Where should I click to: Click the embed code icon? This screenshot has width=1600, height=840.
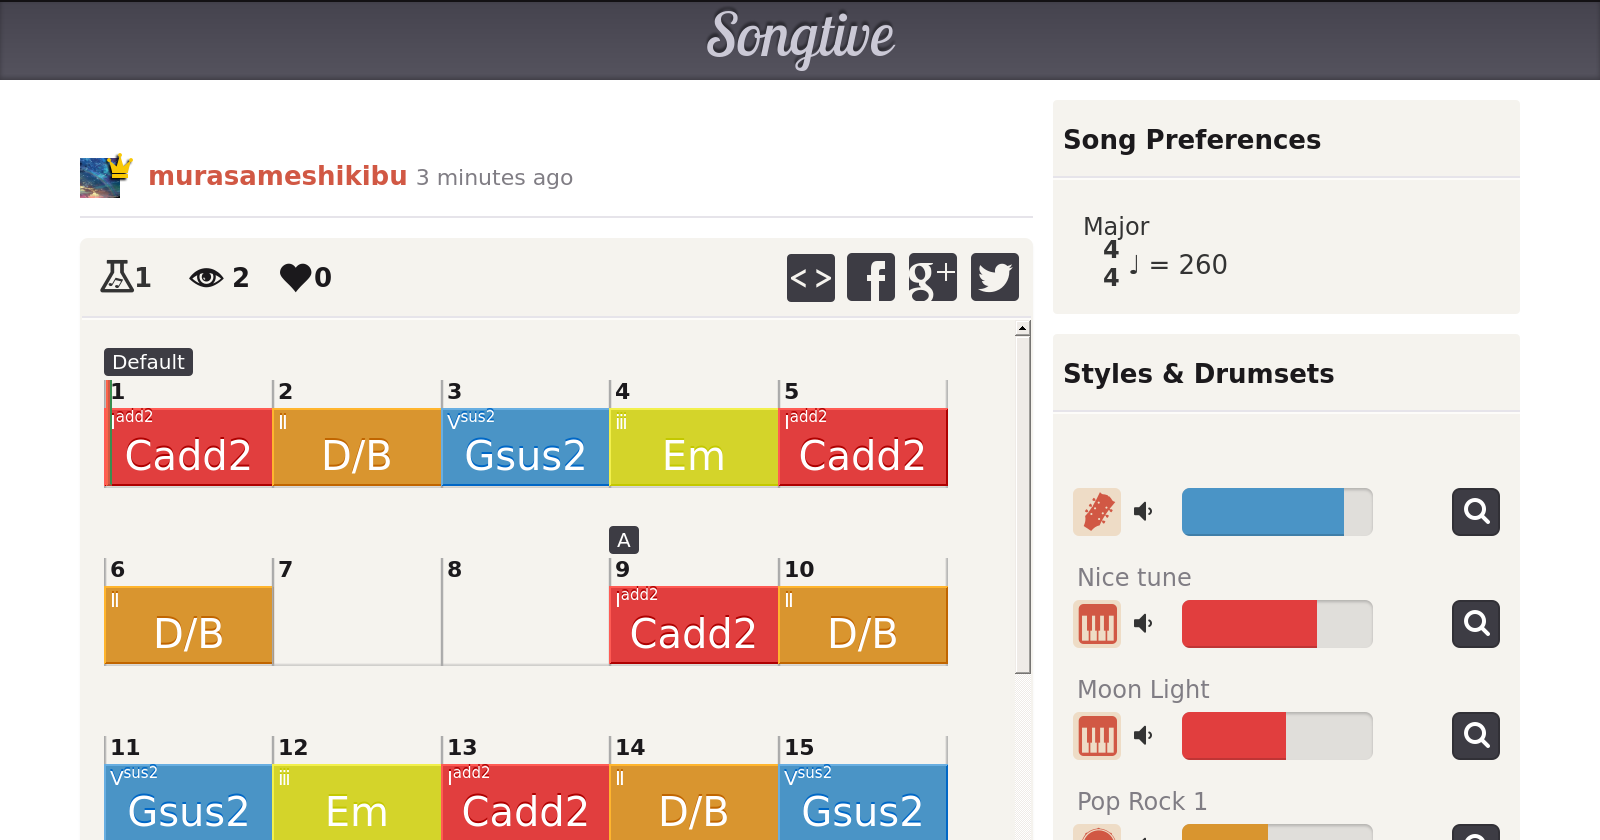[x=811, y=277]
